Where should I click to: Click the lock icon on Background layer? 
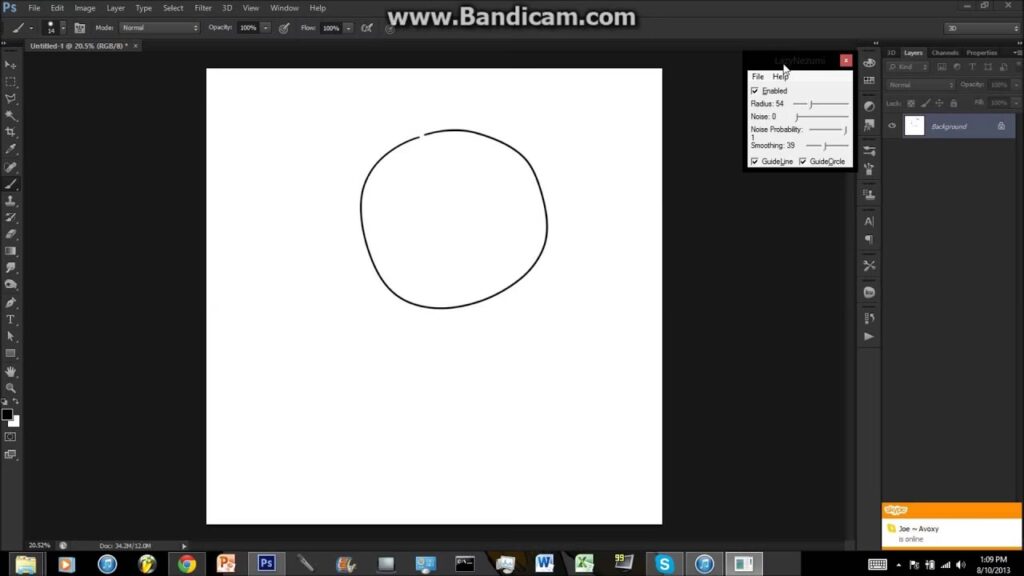click(x=1001, y=127)
